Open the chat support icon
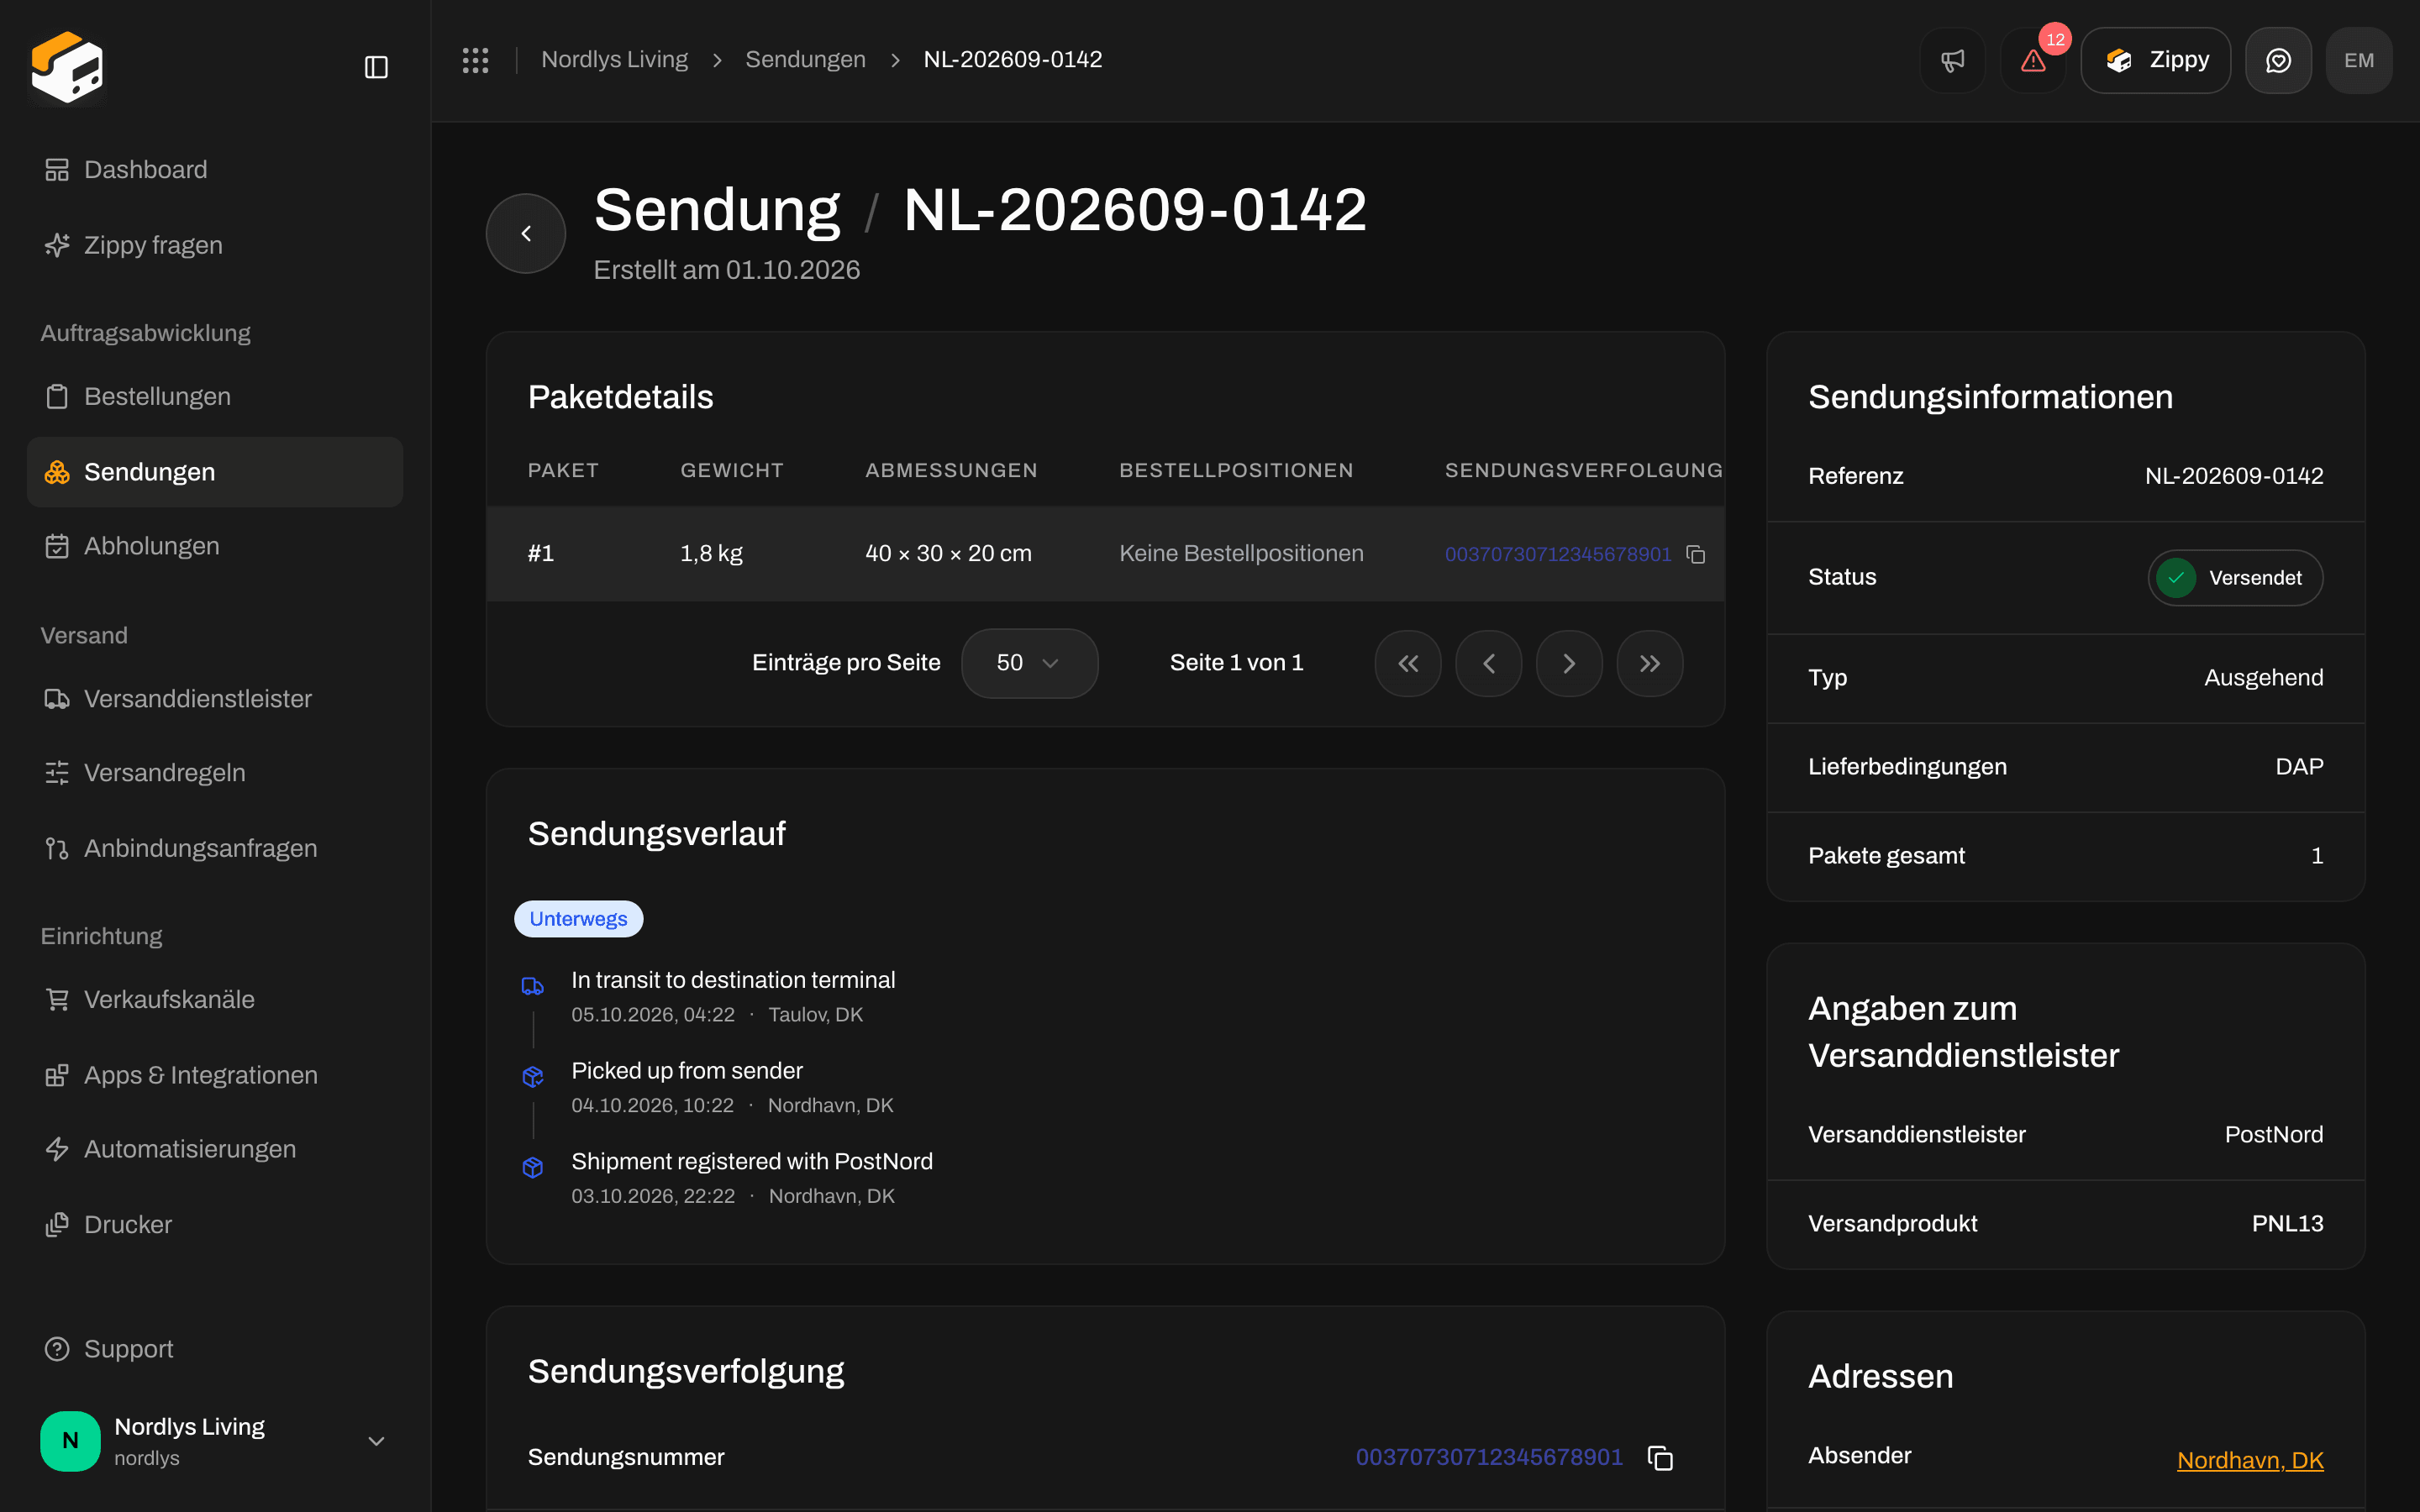Viewport: 2420px width, 1512px height. (x=2278, y=60)
